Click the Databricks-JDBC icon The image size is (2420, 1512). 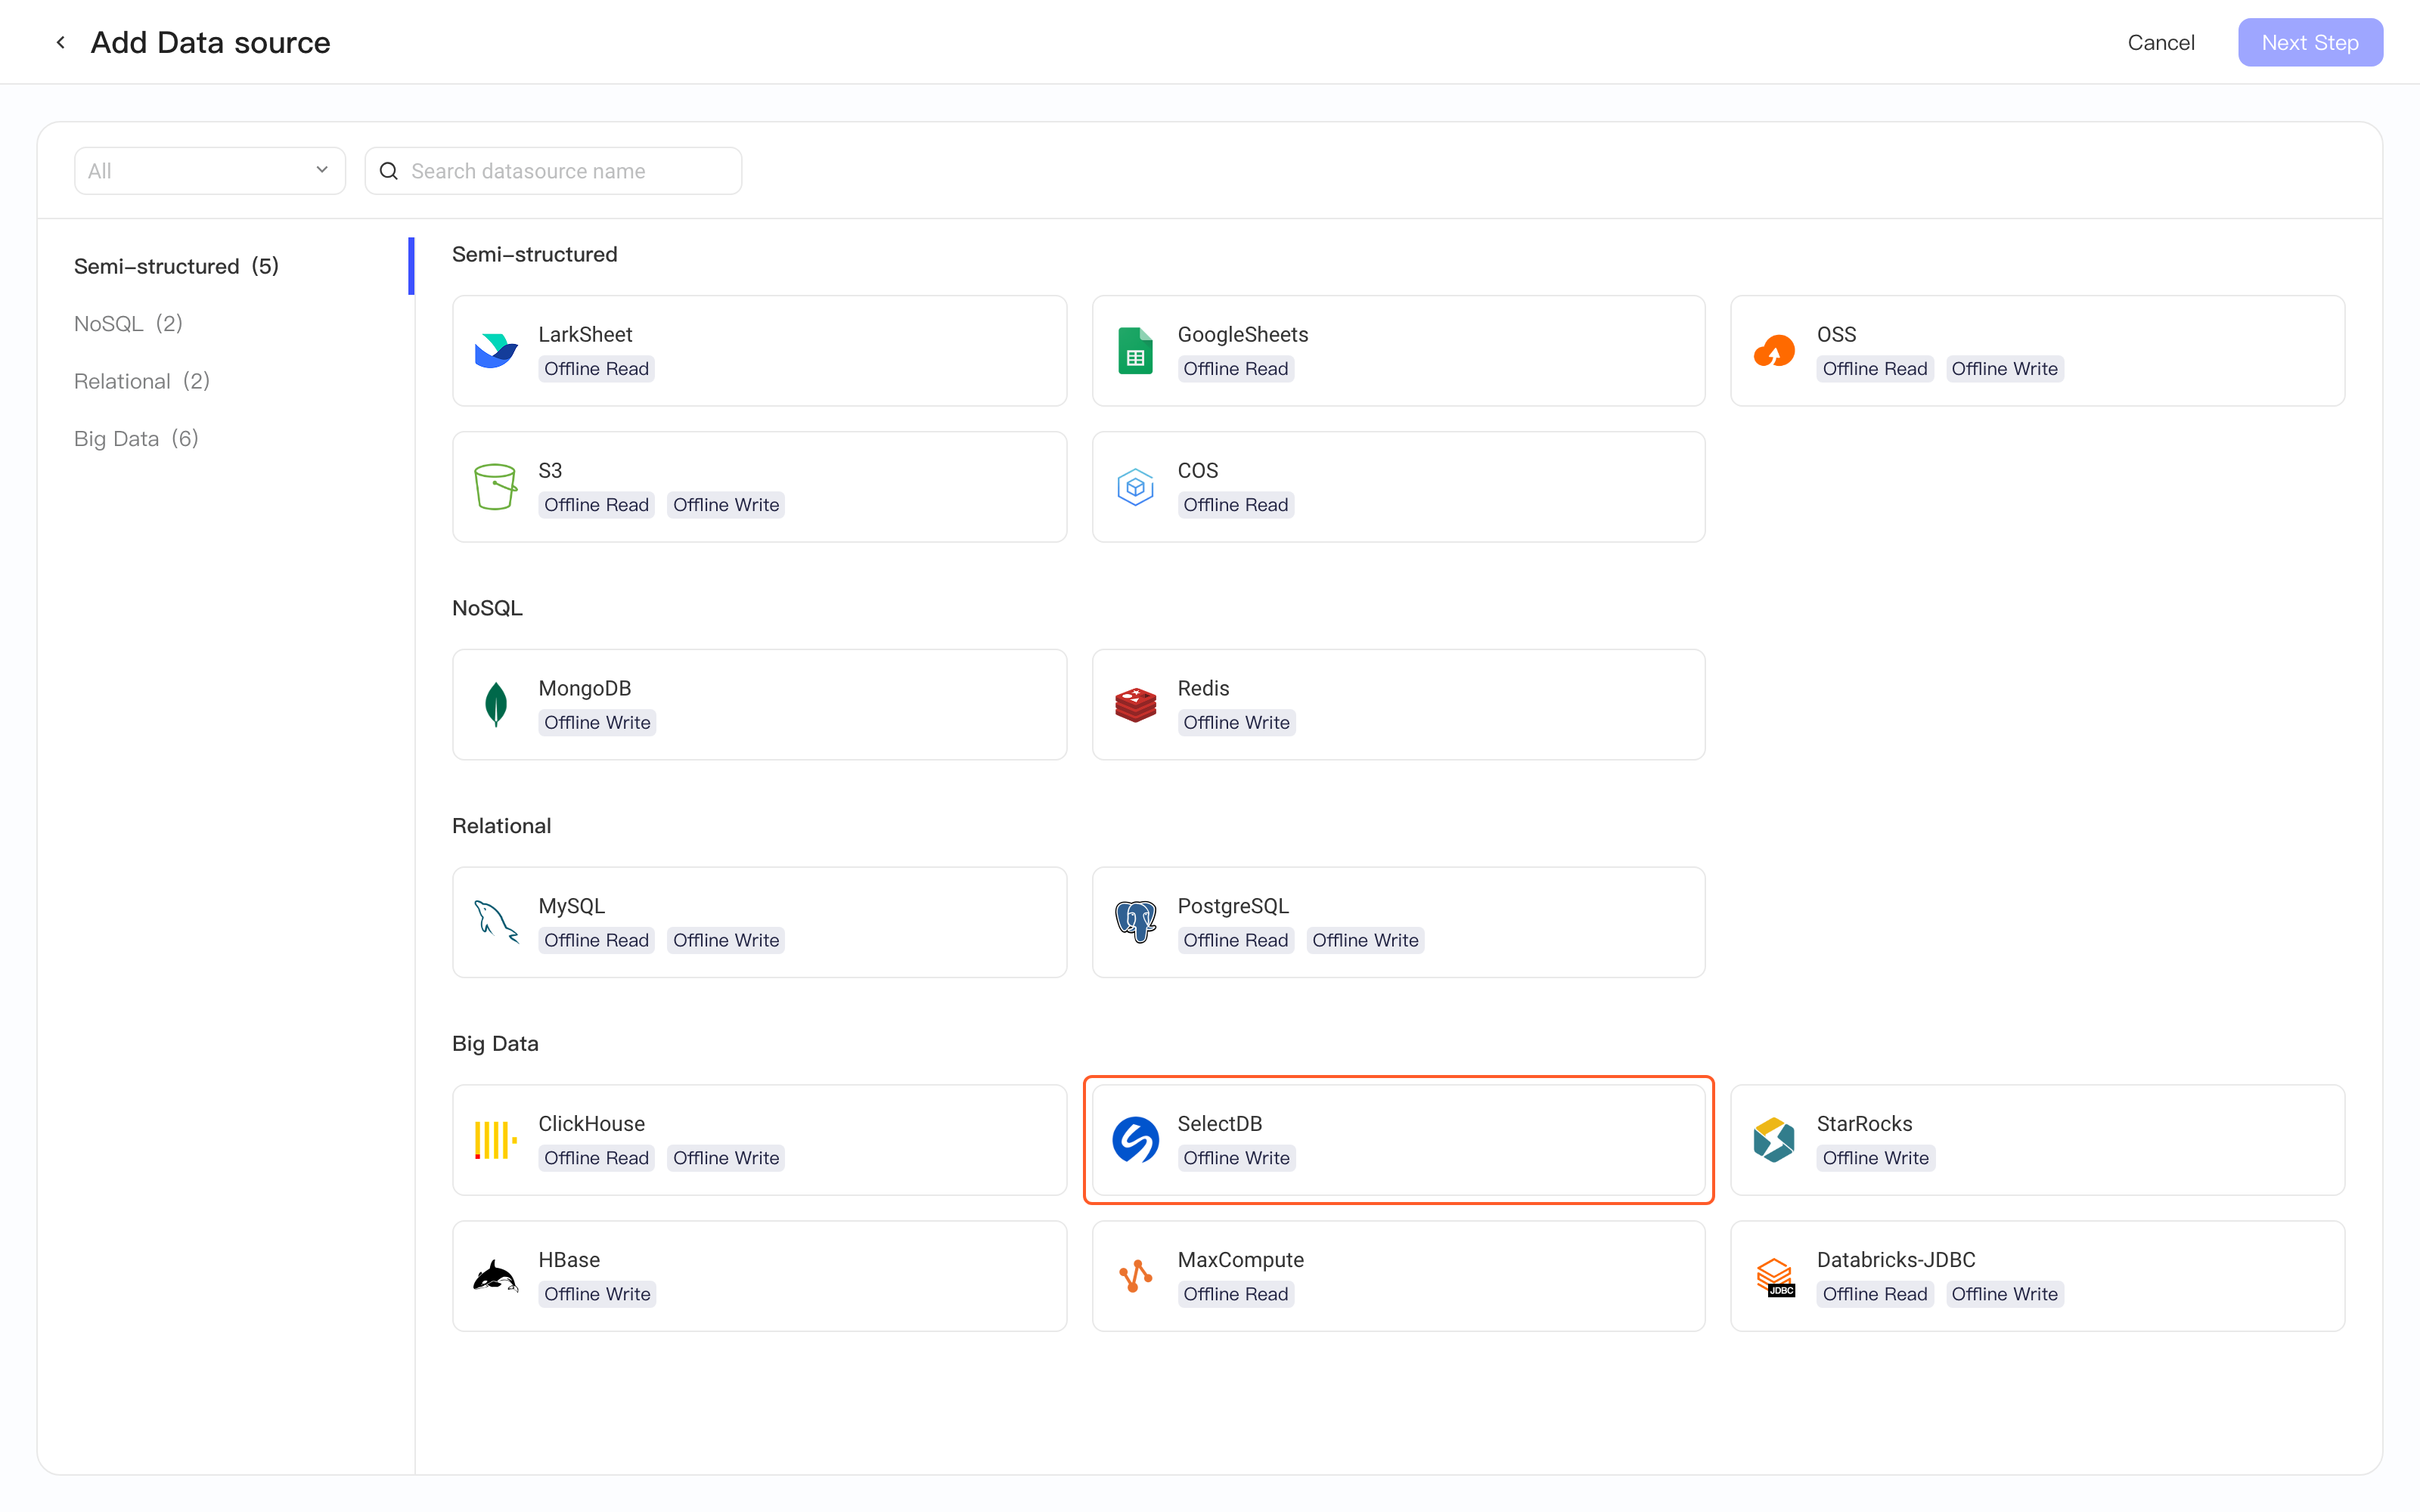[1775, 1277]
